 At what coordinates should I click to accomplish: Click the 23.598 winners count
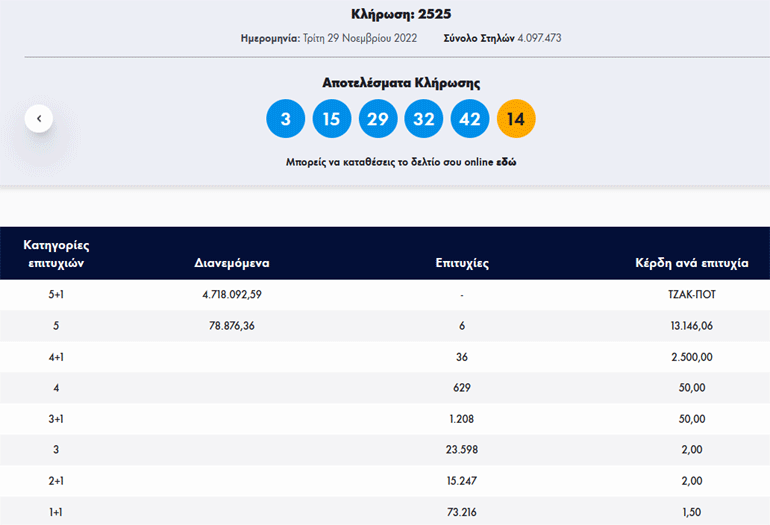coord(461,450)
